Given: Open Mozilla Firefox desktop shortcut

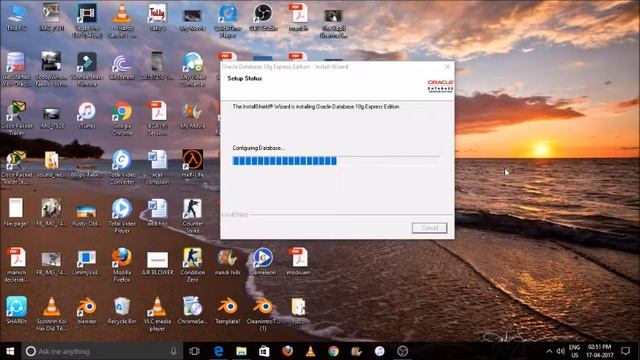Looking at the screenshot, I should click(x=122, y=264).
